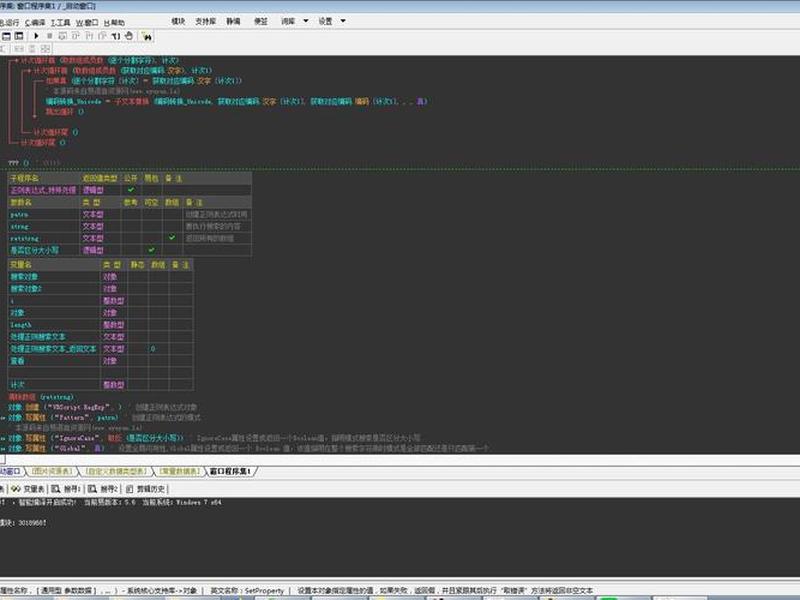The height and width of the screenshot is (600, 800).
Task: Select the 计次 variable row
Action: click(x=101, y=385)
